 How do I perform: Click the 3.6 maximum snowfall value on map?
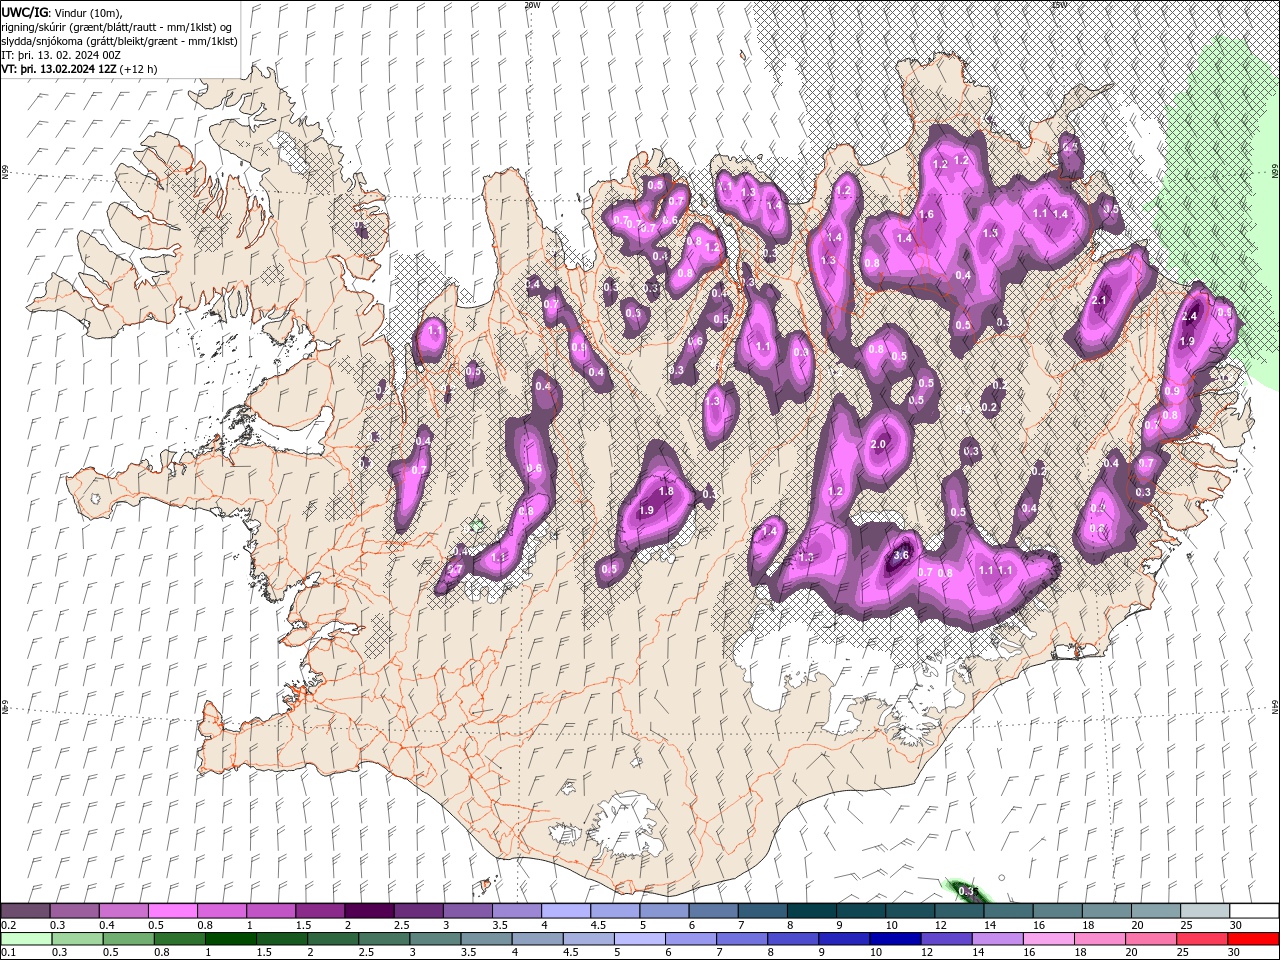pyautogui.click(x=901, y=555)
